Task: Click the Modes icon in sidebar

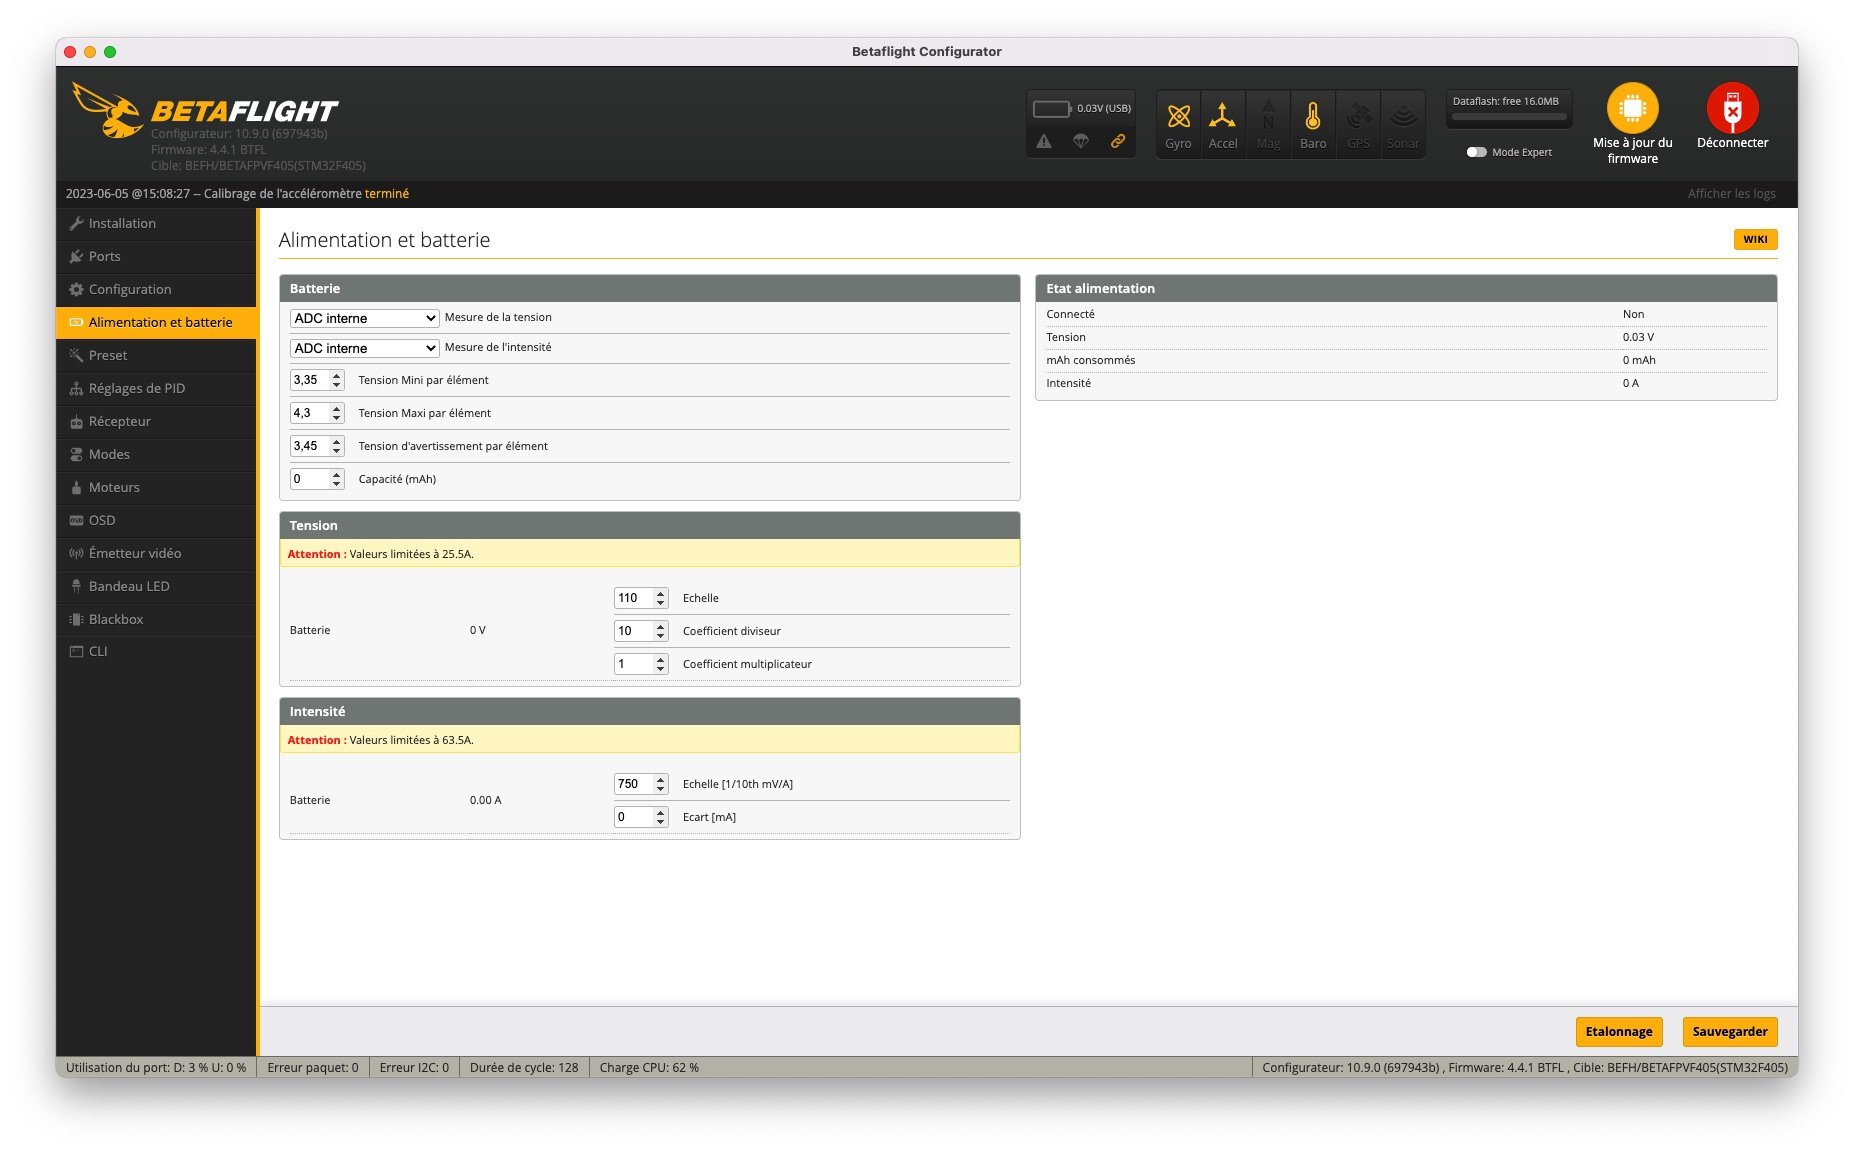Action: [x=76, y=454]
